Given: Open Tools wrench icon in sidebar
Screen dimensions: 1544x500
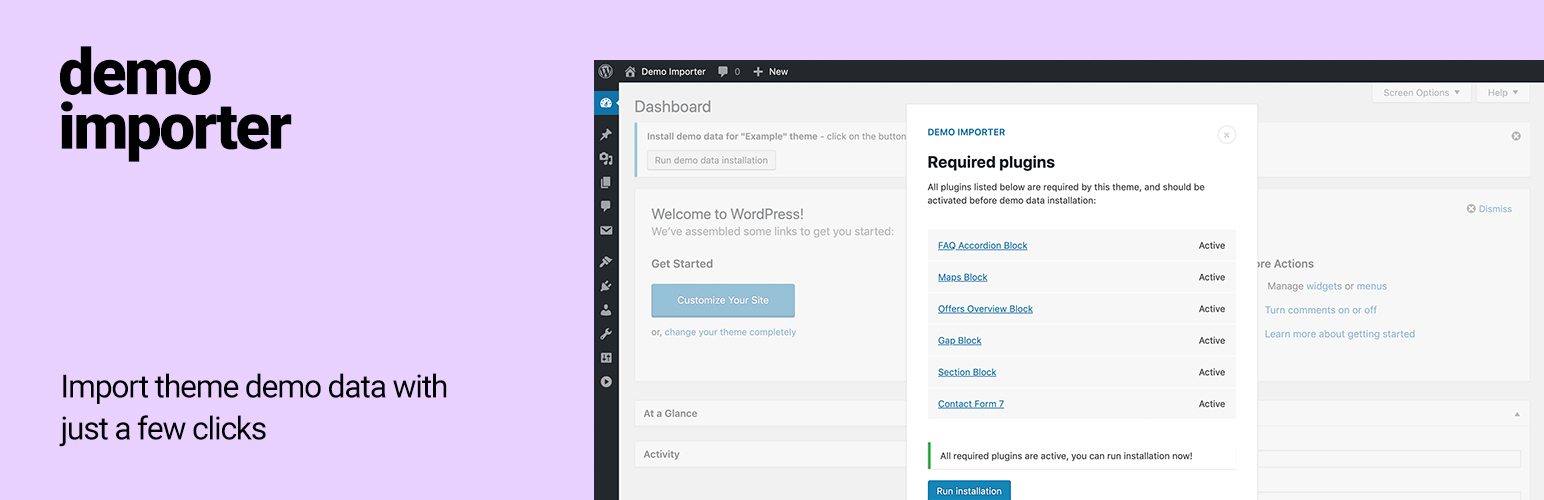Looking at the screenshot, I should coord(606,334).
